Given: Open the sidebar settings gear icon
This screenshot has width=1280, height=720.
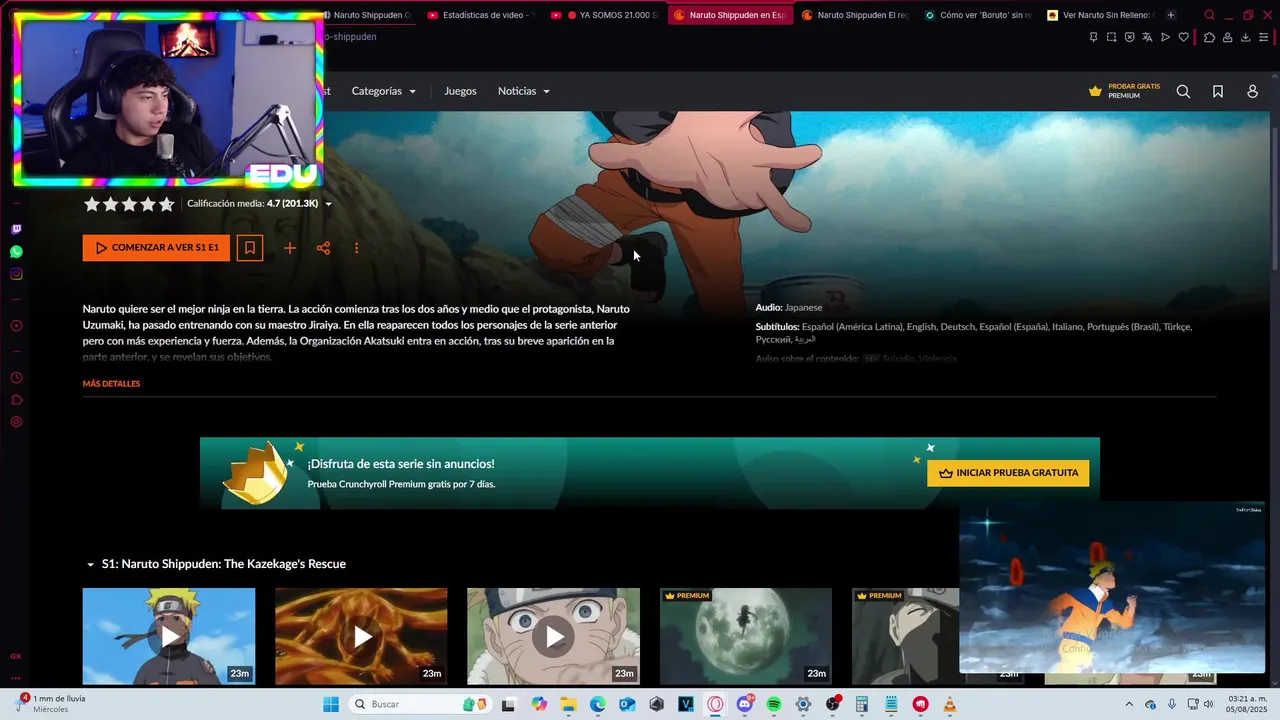Looking at the screenshot, I should tap(16, 422).
